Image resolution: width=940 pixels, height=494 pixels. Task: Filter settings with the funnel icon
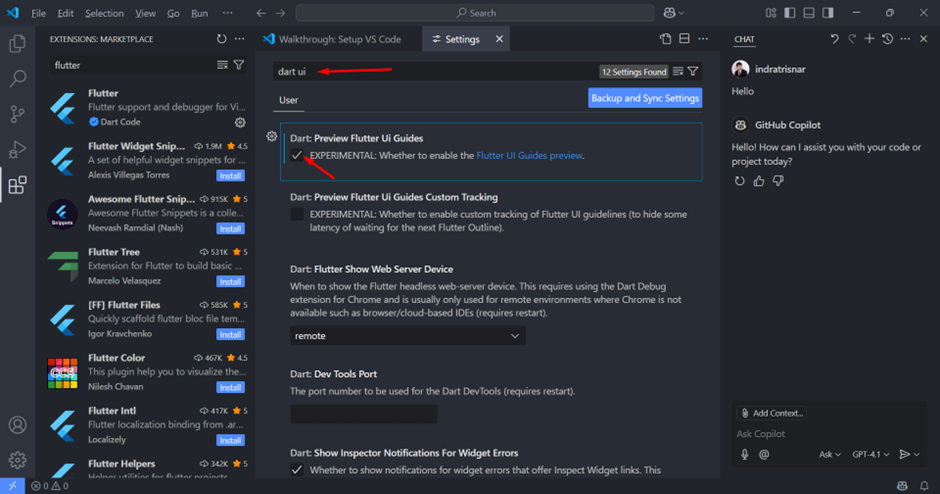point(693,71)
